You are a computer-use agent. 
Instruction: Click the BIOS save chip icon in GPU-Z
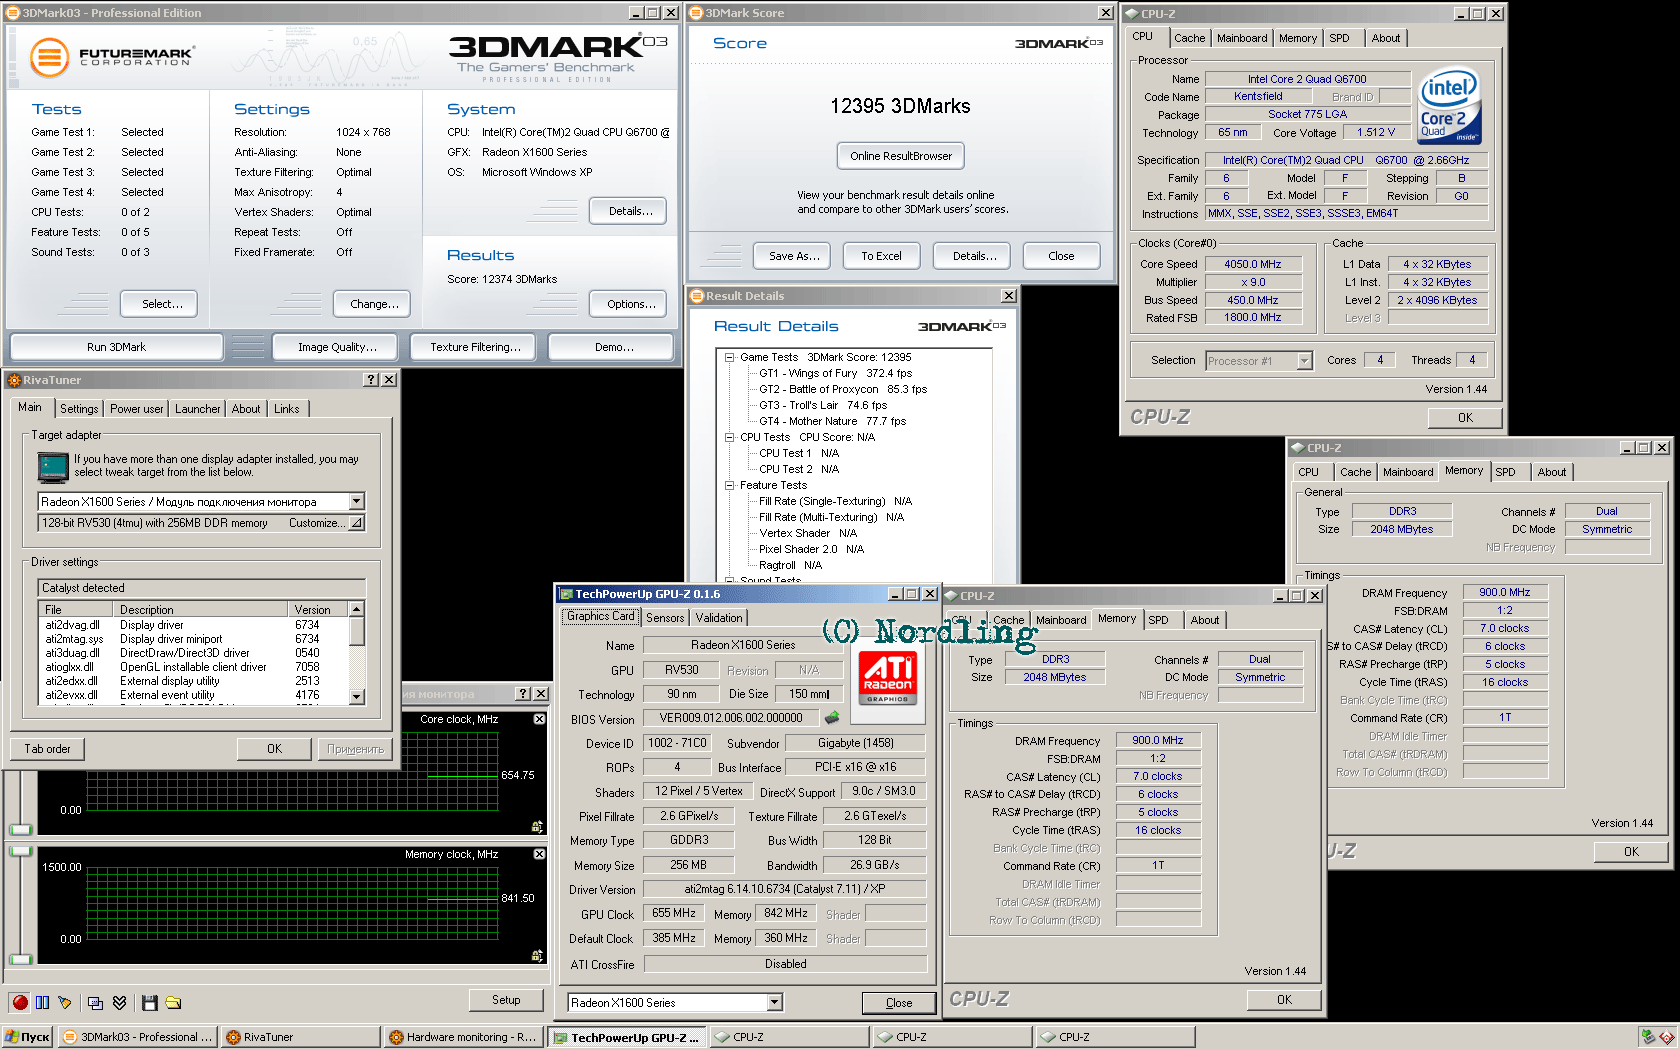coord(831,718)
